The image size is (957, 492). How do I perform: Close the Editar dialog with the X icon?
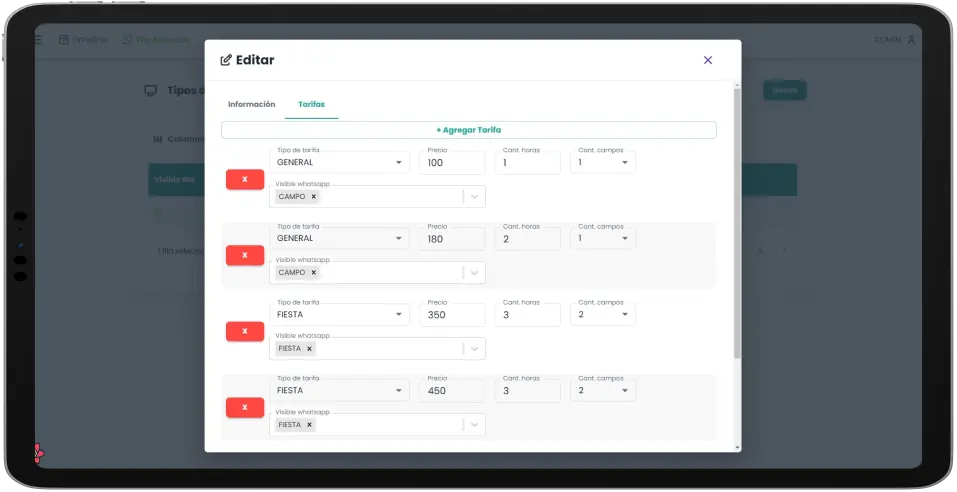pyautogui.click(x=708, y=60)
